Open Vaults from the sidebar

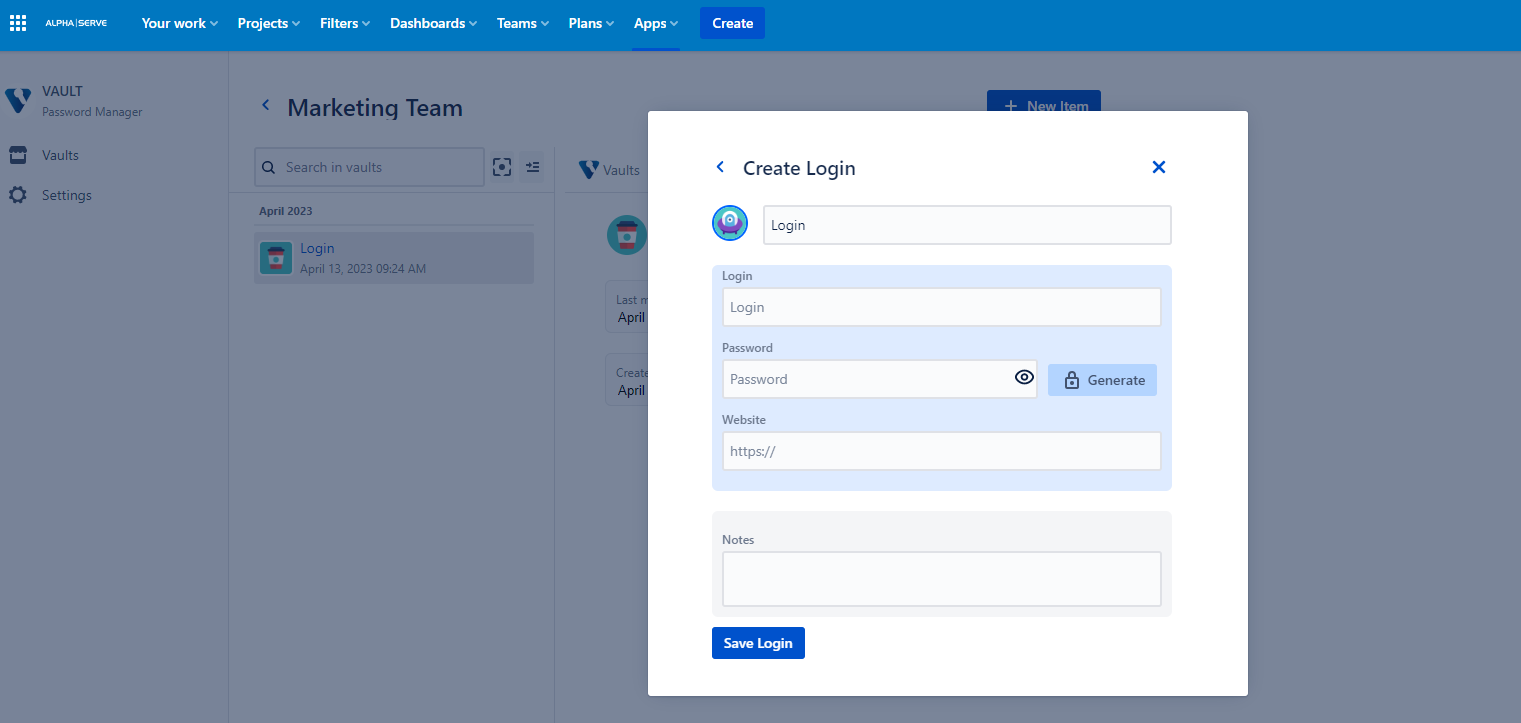[x=60, y=155]
